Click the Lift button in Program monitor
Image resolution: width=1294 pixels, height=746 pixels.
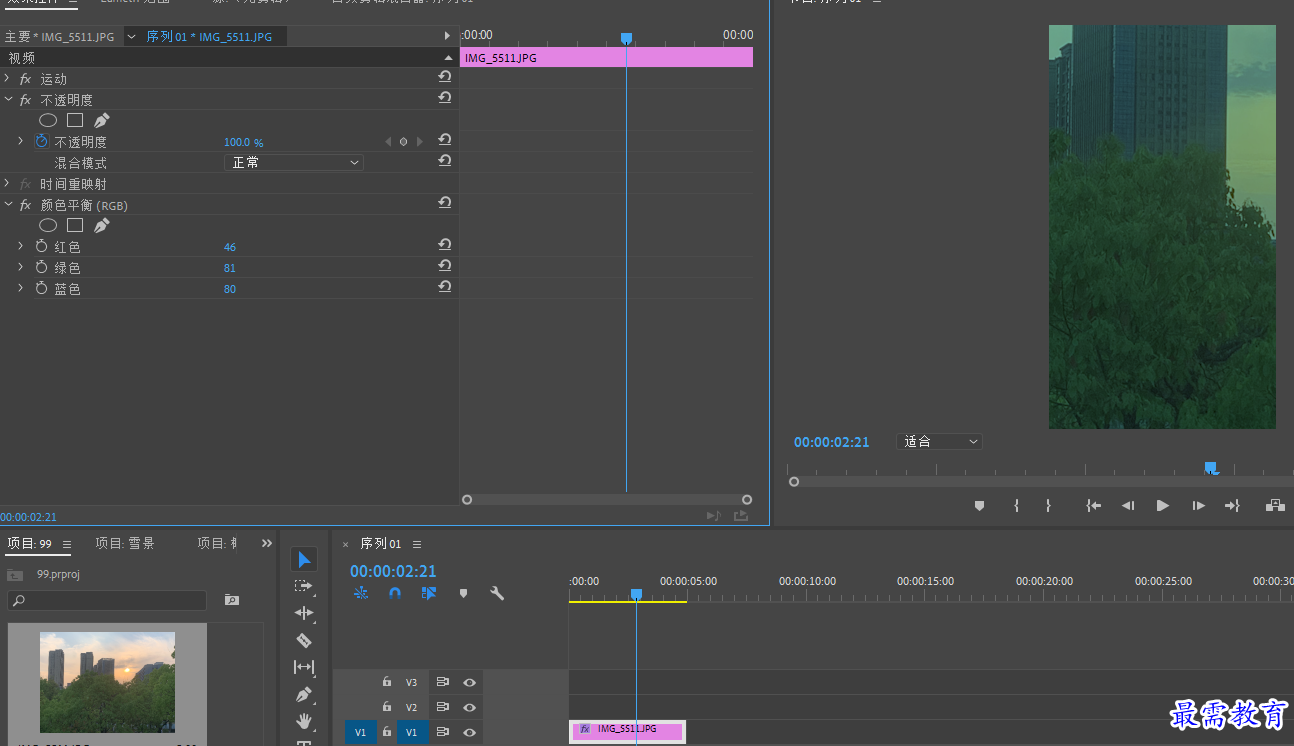tap(1275, 506)
